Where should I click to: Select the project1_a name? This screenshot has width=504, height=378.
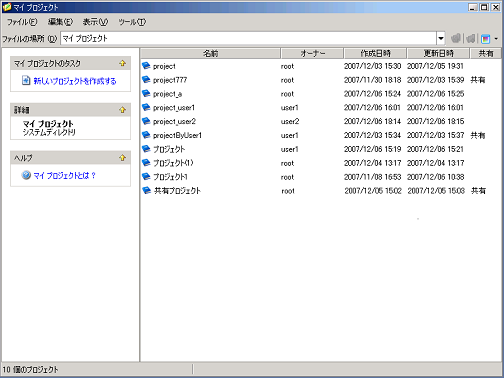(x=167, y=94)
